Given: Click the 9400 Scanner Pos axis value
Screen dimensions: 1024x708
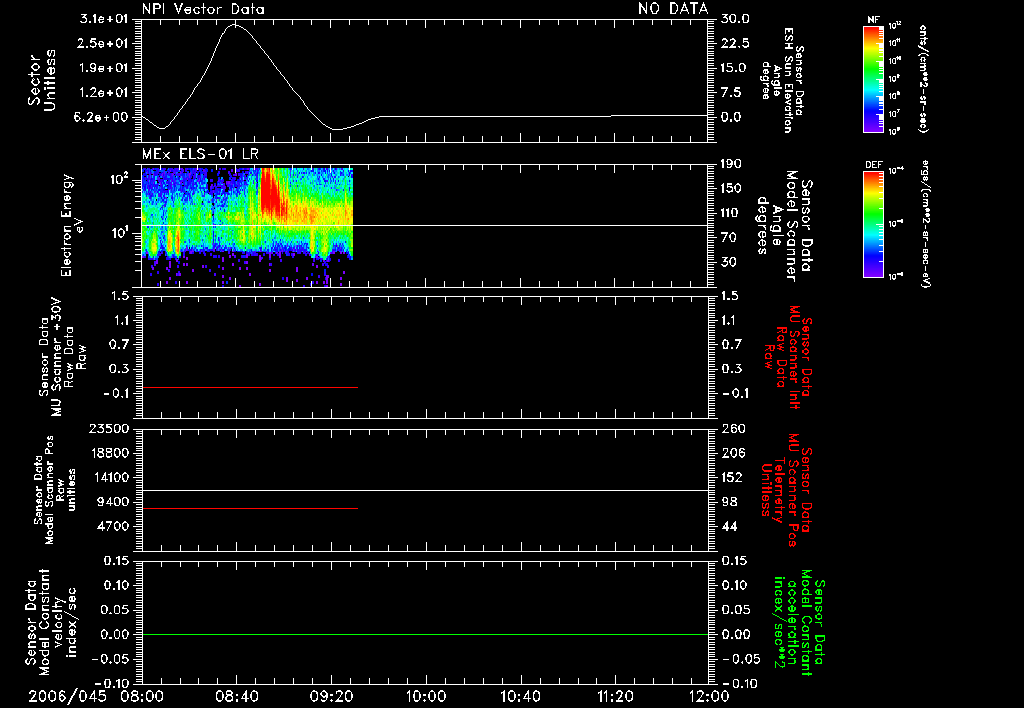Looking at the screenshot, I should pos(112,502).
